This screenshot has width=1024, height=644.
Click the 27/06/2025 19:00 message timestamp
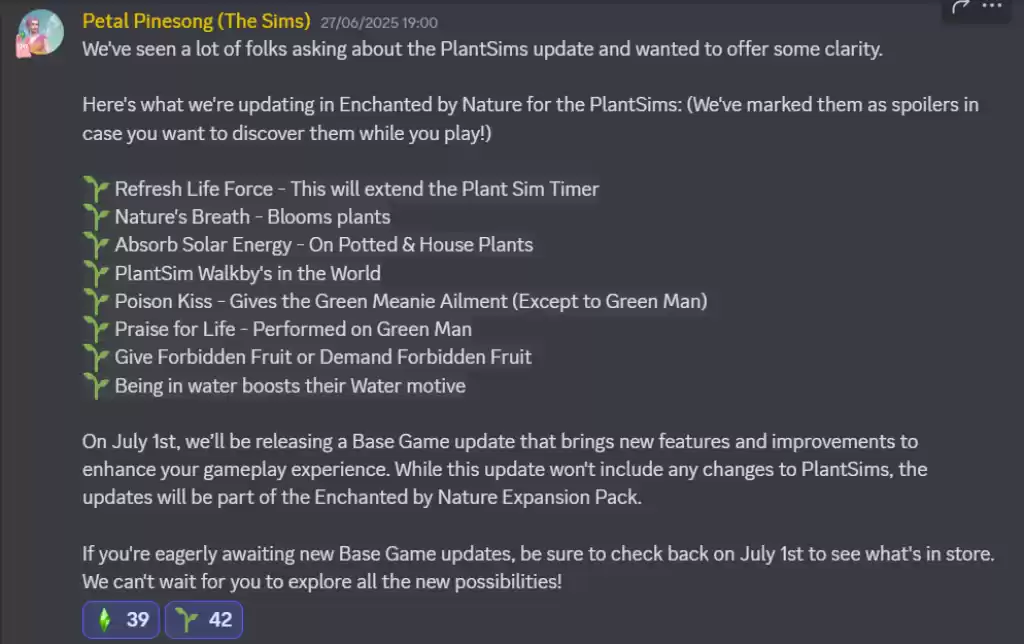tap(379, 22)
